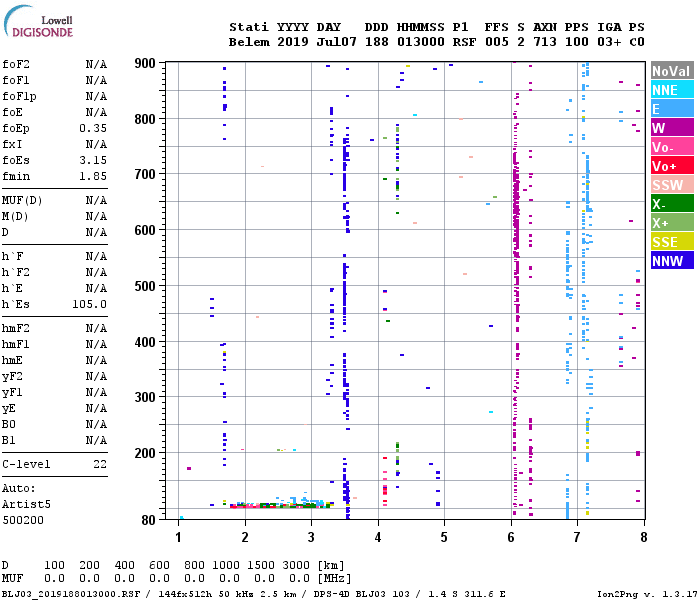Click the B1 parameter label
This screenshot has width=700, height=600.
click(9, 441)
